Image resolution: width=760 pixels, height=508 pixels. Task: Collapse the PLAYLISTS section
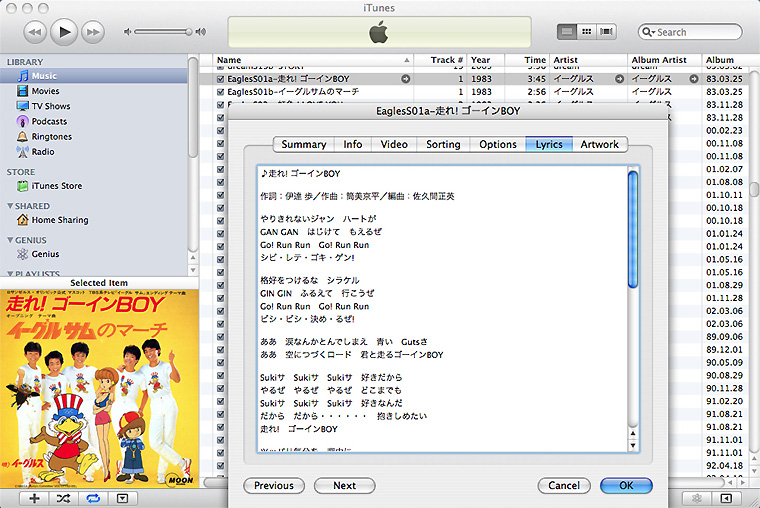(x=10, y=274)
